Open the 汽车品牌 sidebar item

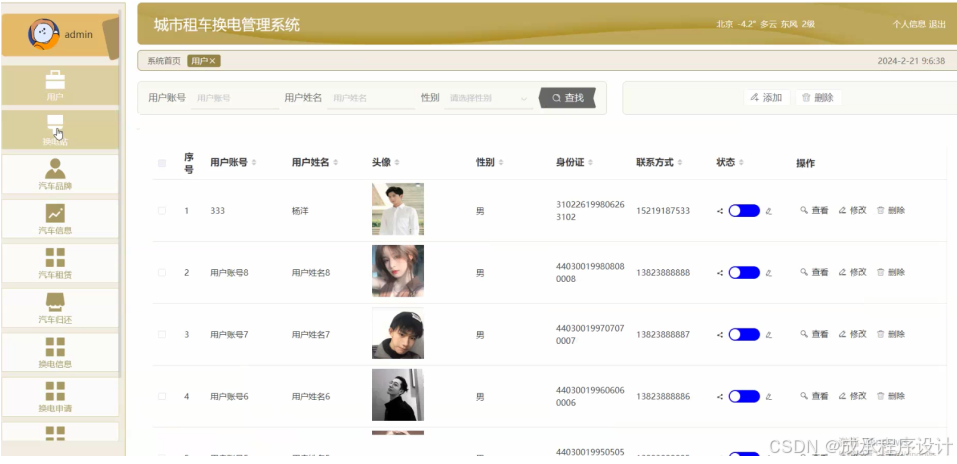(59, 174)
